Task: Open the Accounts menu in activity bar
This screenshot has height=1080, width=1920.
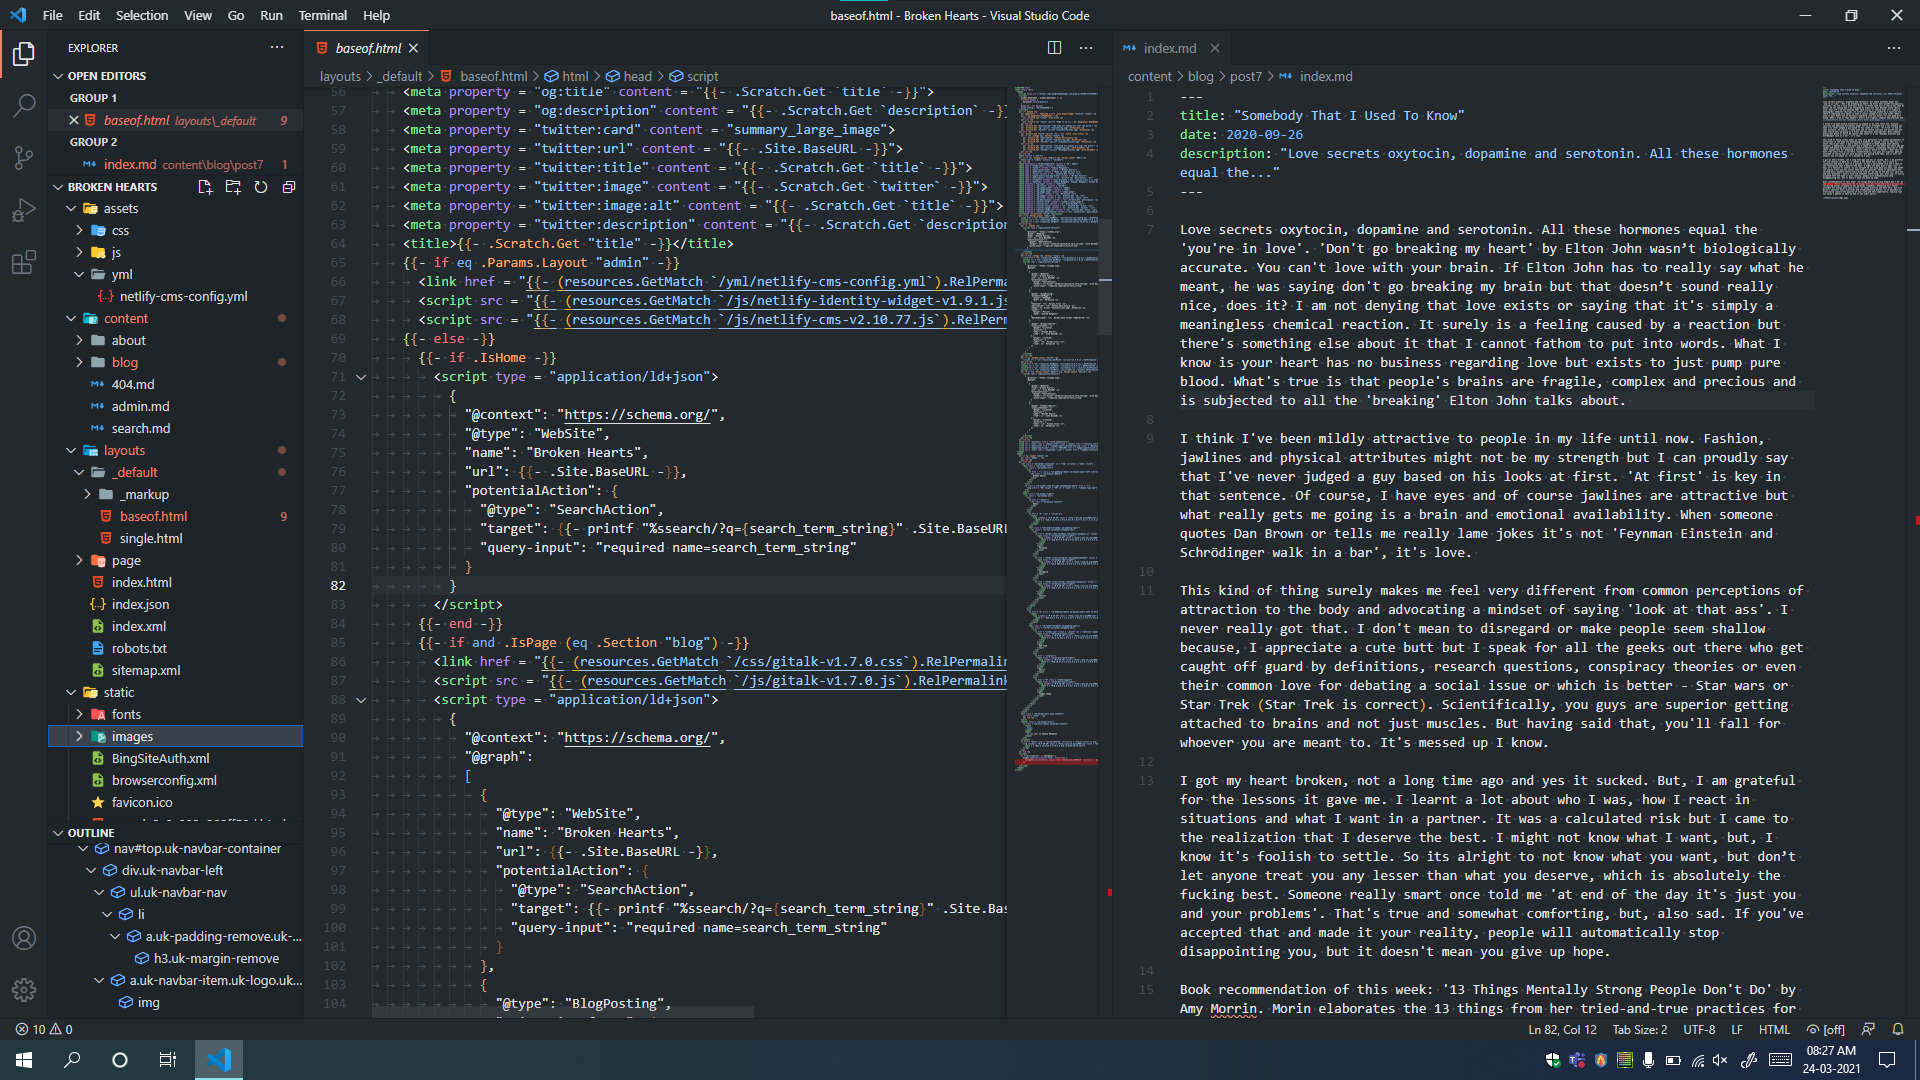Action: click(24, 938)
